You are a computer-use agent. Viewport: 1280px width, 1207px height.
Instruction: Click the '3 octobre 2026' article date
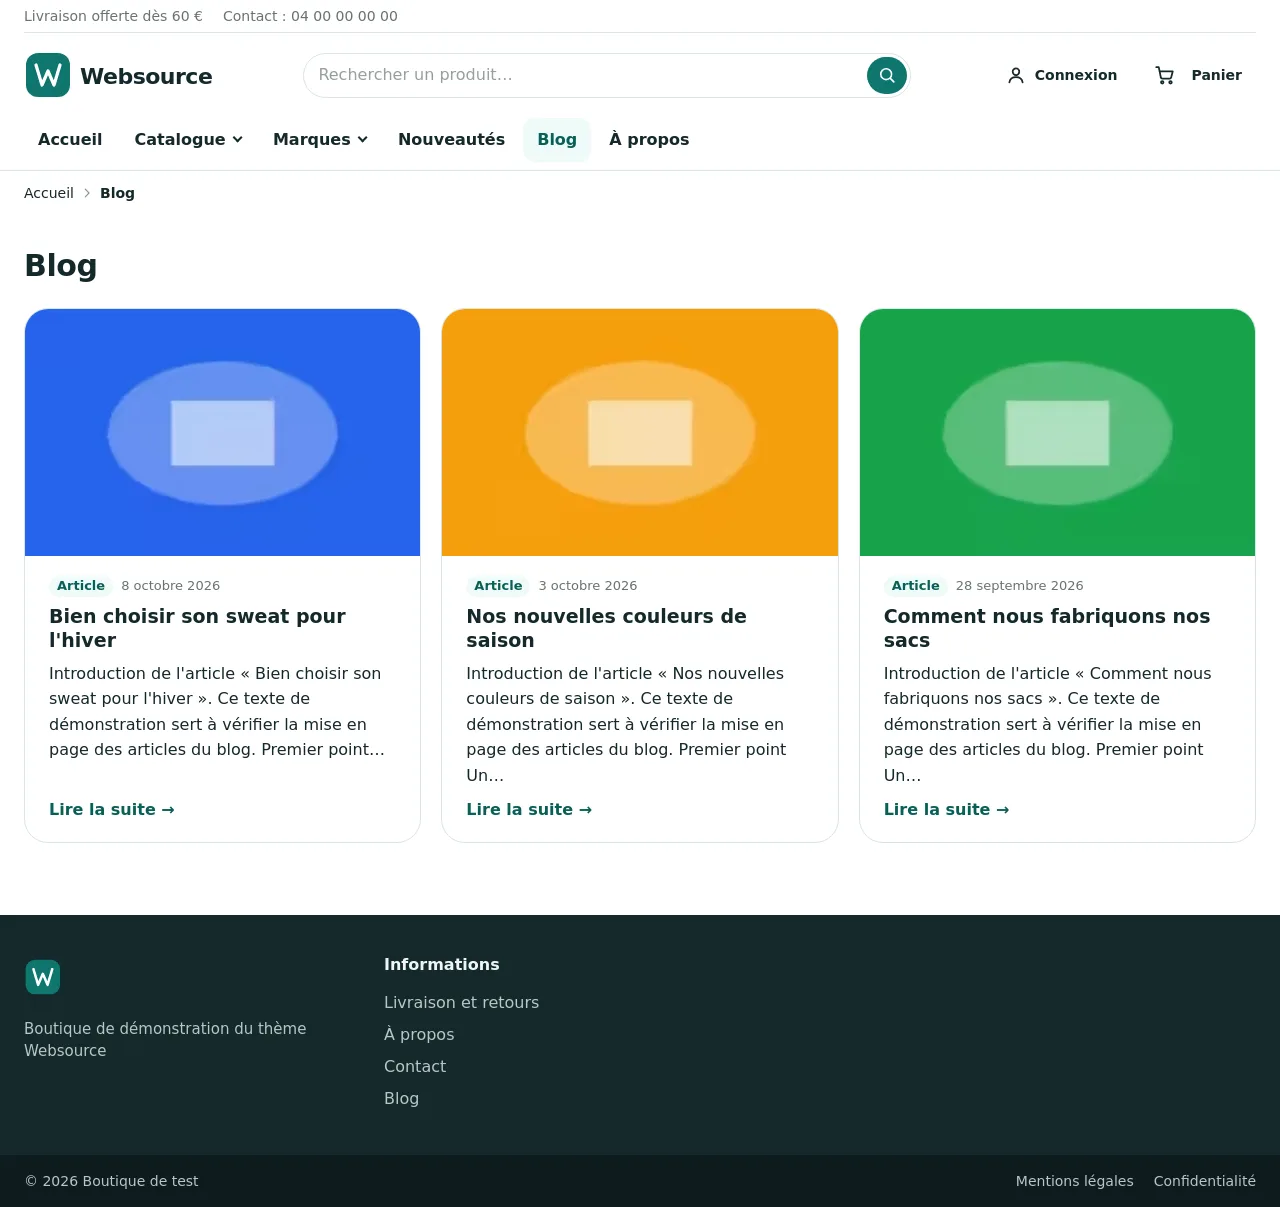(588, 586)
